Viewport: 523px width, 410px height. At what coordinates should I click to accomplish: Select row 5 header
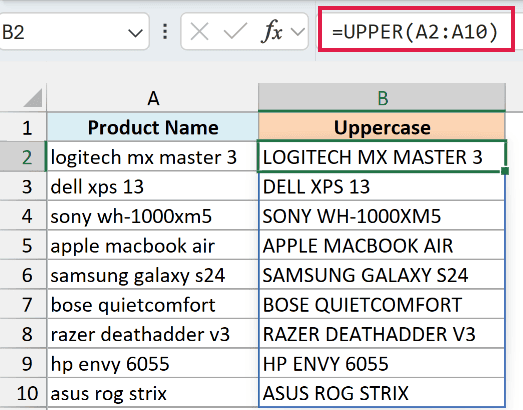[x=23, y=245]
